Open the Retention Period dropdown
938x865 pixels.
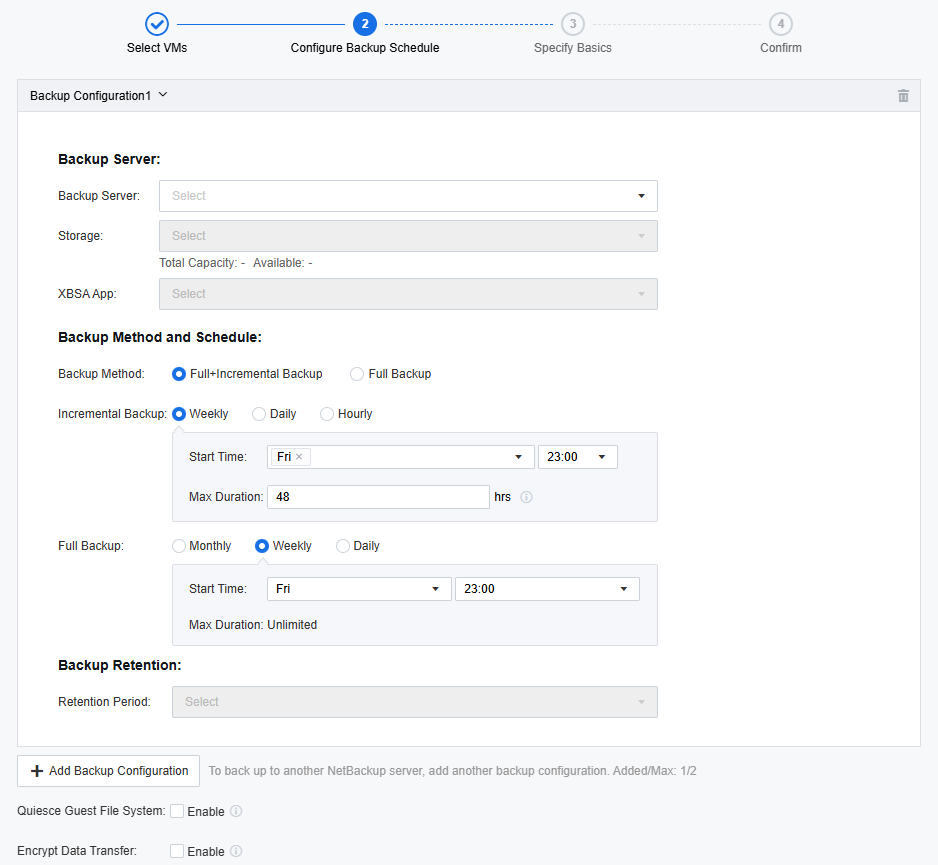click(x=415, y=702)
